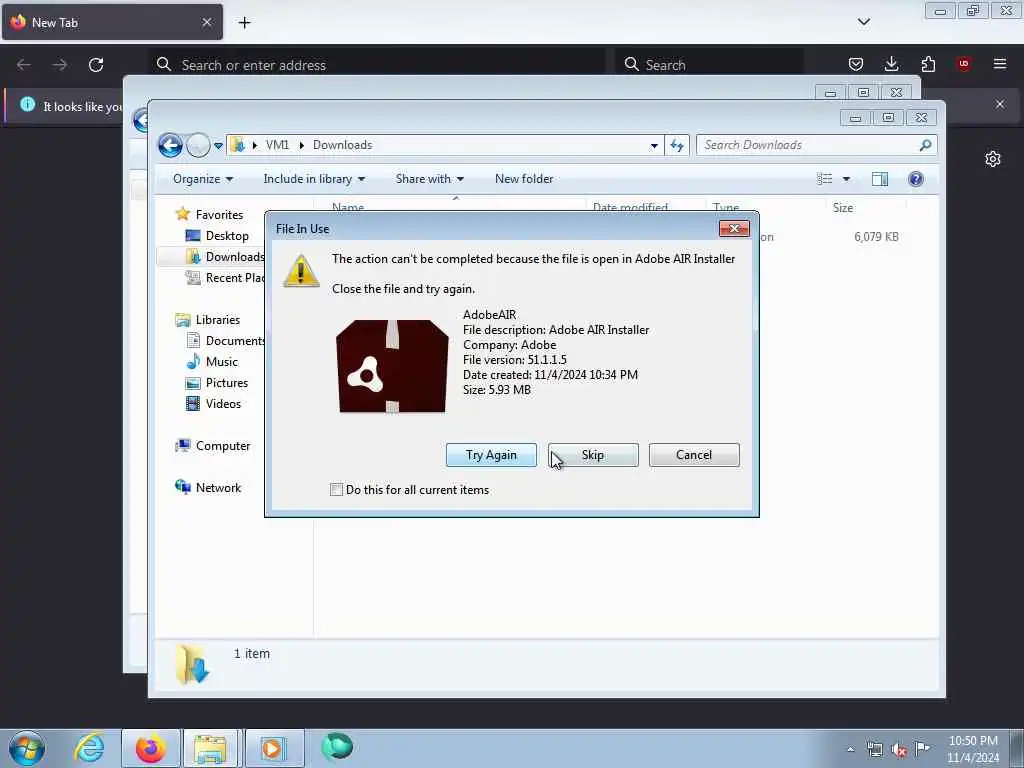Viewport: 1024px width, 768px height.
Task: Click the Adobe AIR installer package icon
Action: pyautogui.click(x=392, y=366)
